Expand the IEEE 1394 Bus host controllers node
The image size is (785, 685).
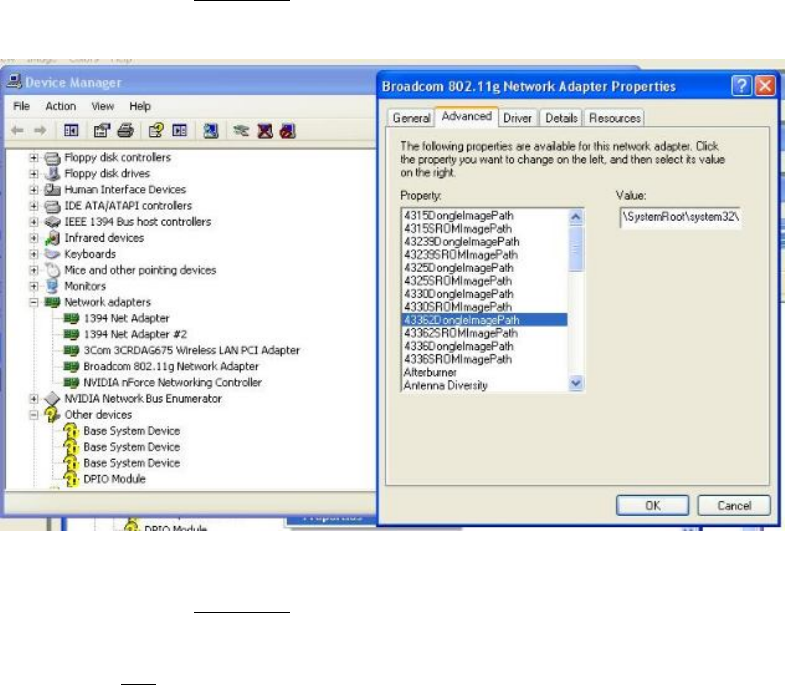point(34,222)
